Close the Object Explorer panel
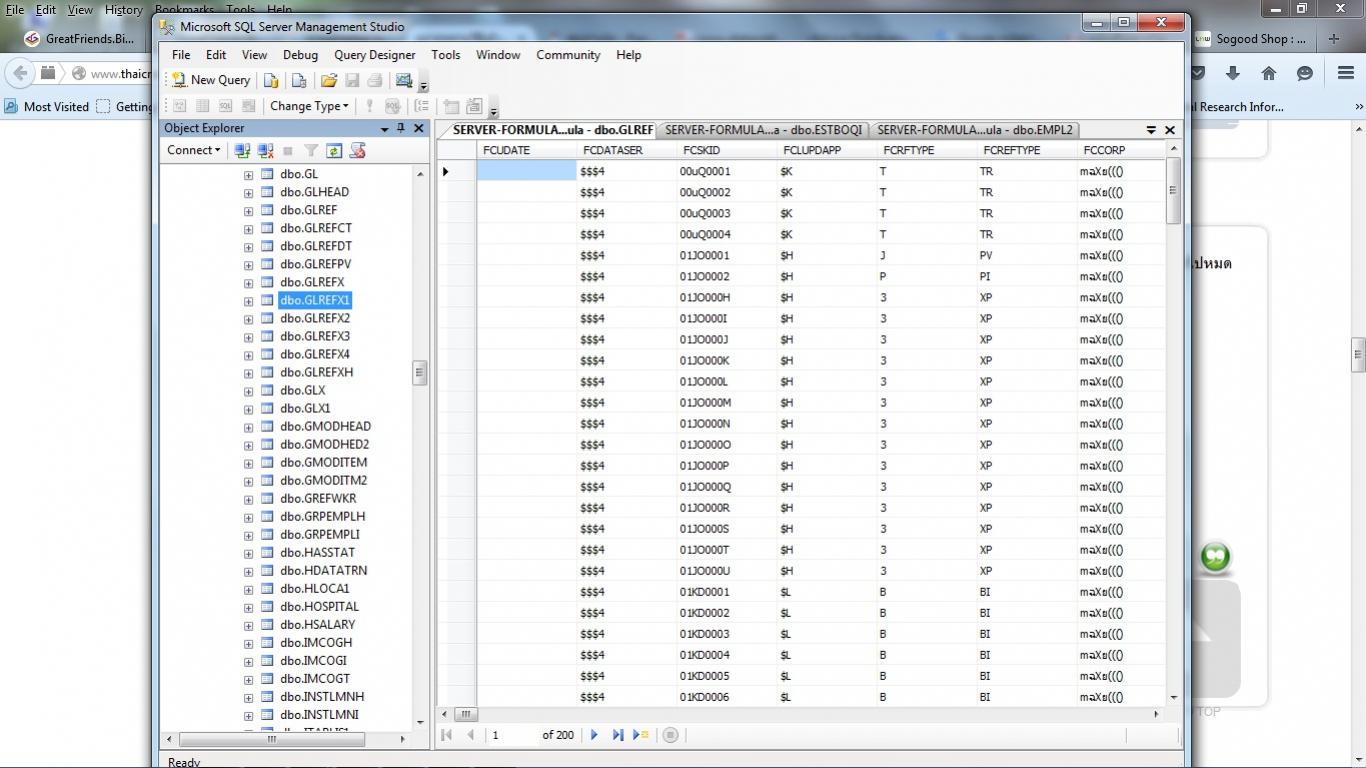This screenshot has height=768, width=1366. [419, 128]
